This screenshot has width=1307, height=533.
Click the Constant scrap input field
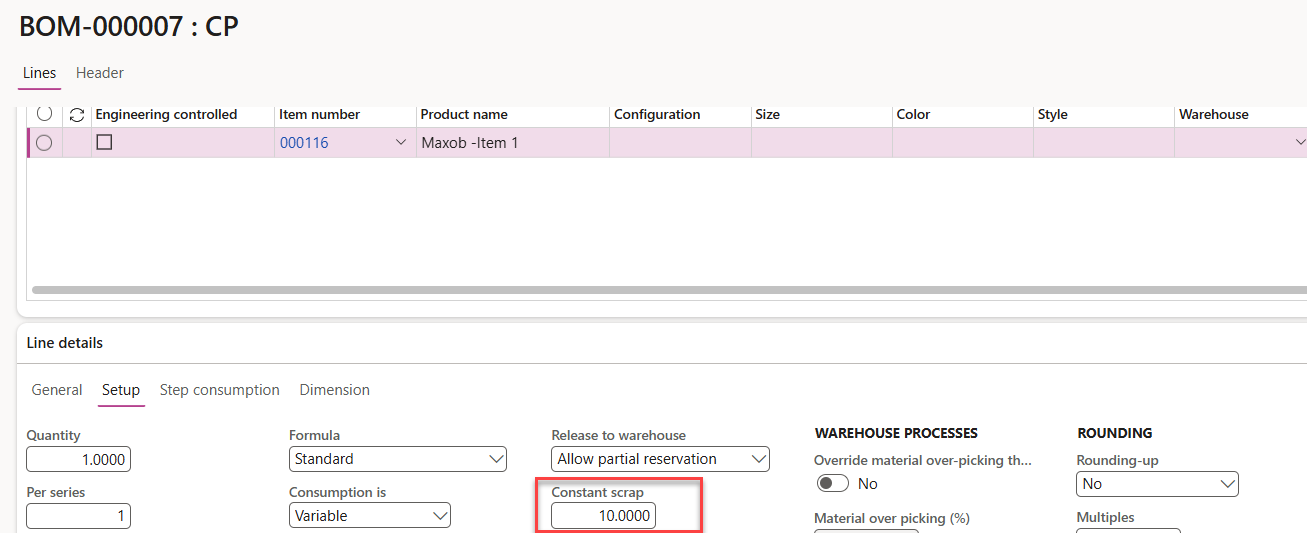(604, 516)
